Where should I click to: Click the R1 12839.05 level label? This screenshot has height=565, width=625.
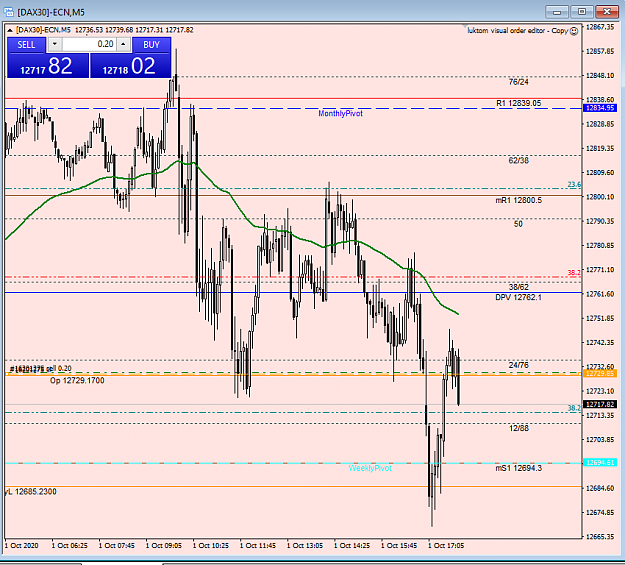[x=519, y=103]
